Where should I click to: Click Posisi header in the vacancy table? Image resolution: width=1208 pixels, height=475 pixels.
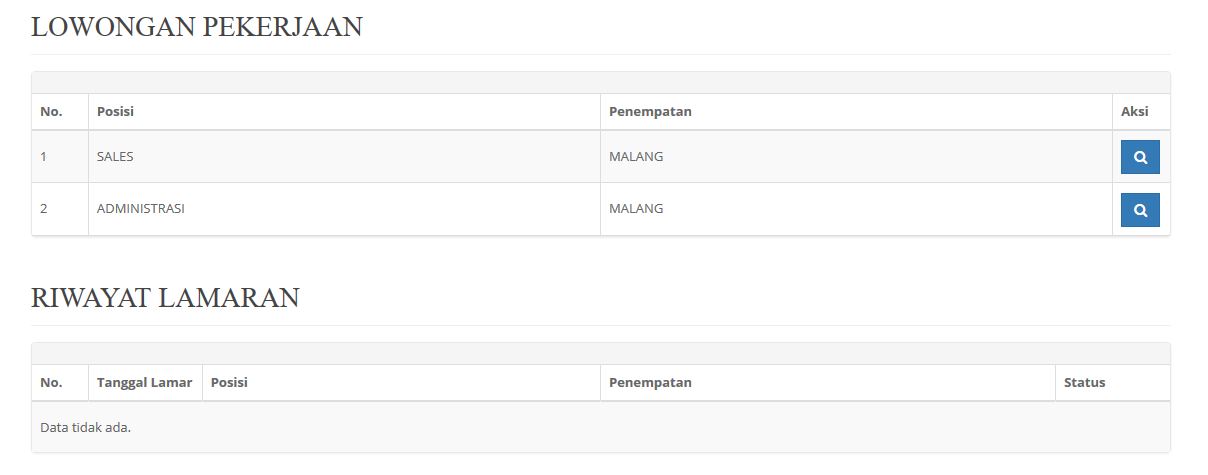click(115, 111)
